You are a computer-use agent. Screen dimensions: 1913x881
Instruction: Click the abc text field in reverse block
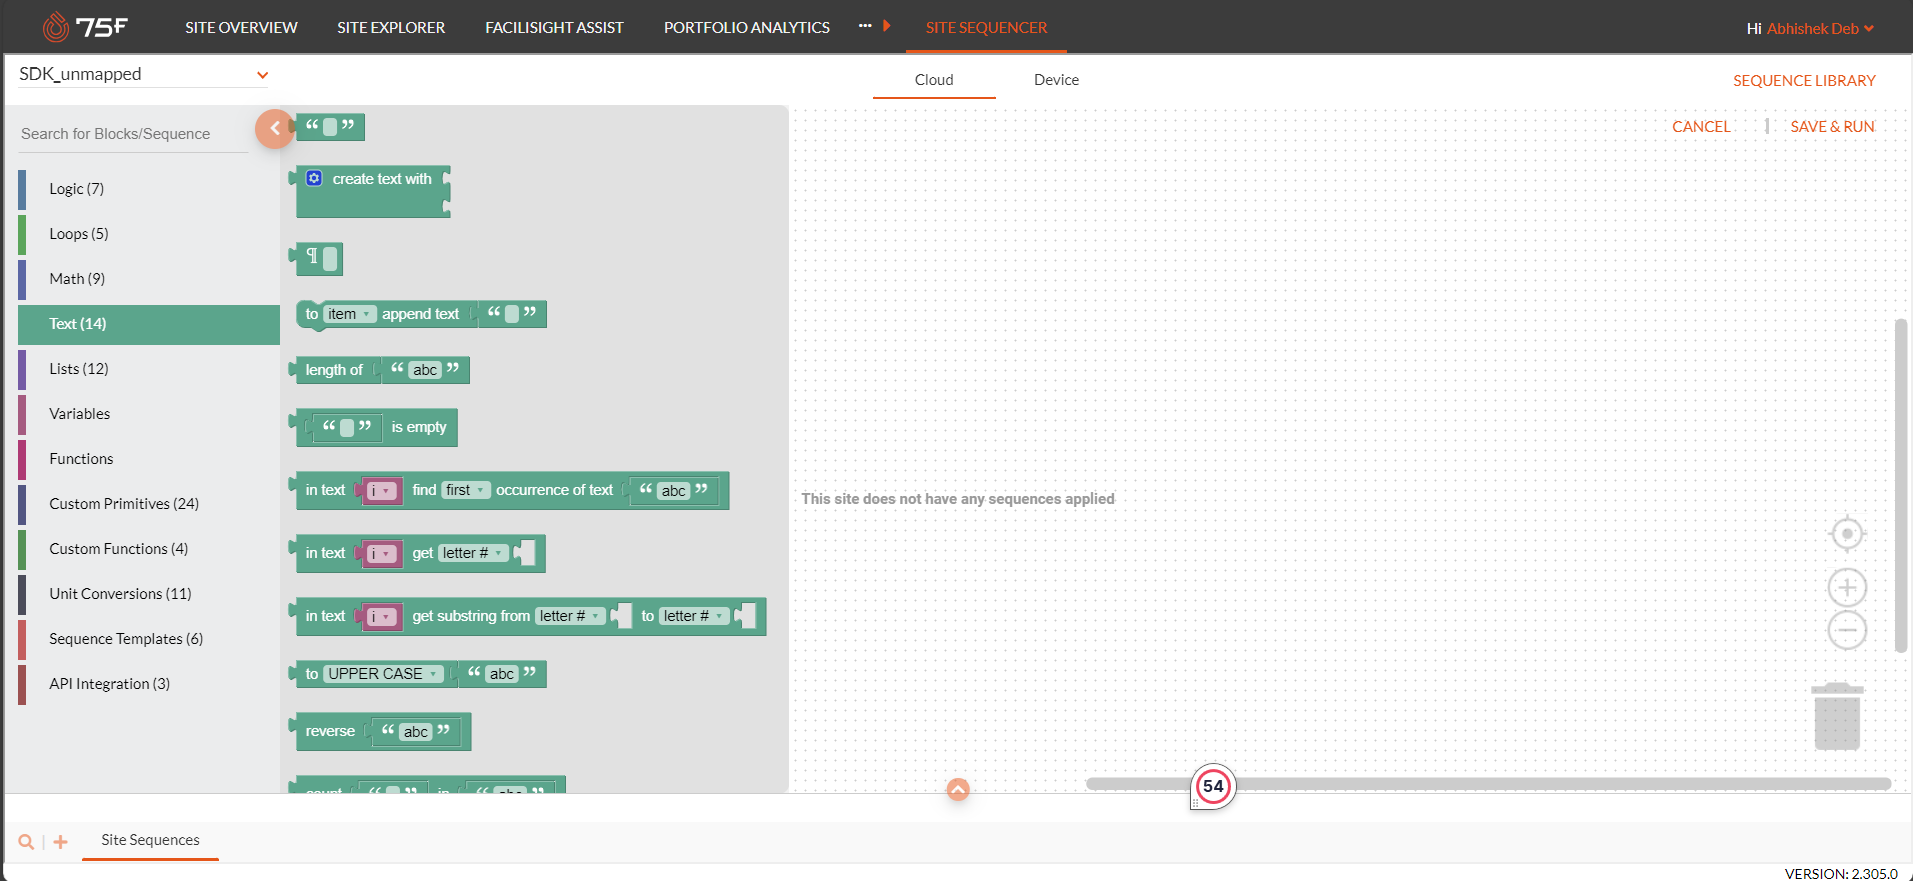(x=416, y=732)
